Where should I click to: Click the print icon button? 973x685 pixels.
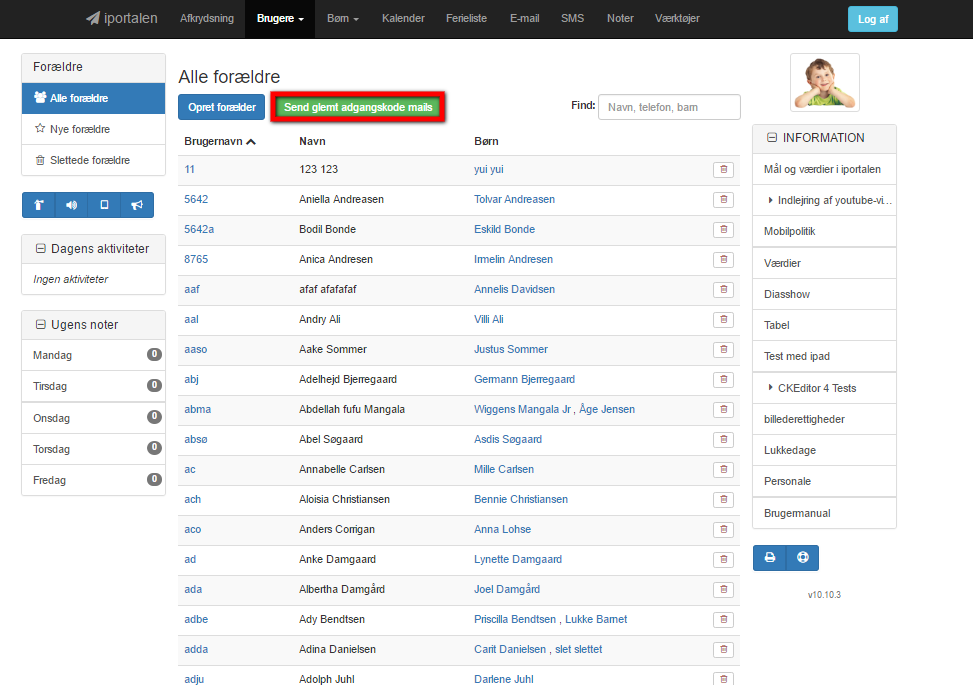769,557
